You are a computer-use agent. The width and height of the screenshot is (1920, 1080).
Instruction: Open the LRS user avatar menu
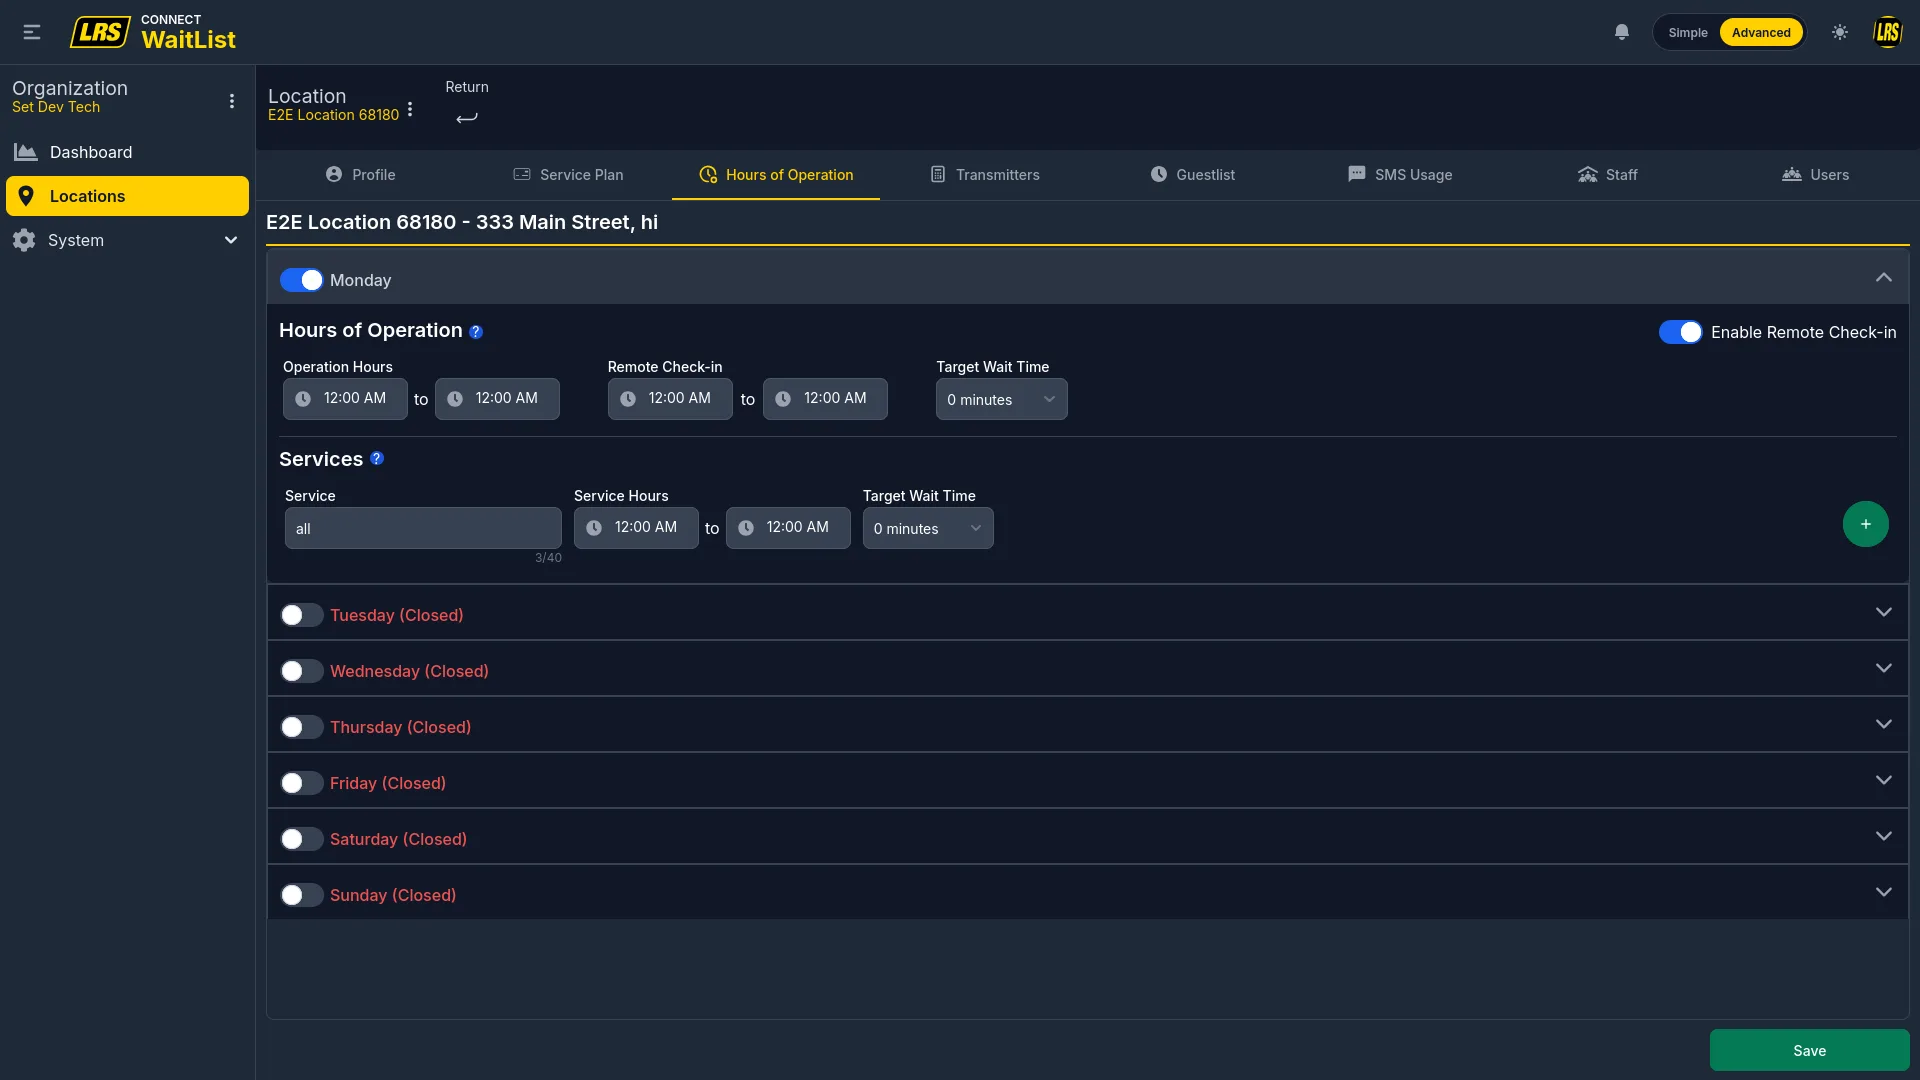(1887, 32)
